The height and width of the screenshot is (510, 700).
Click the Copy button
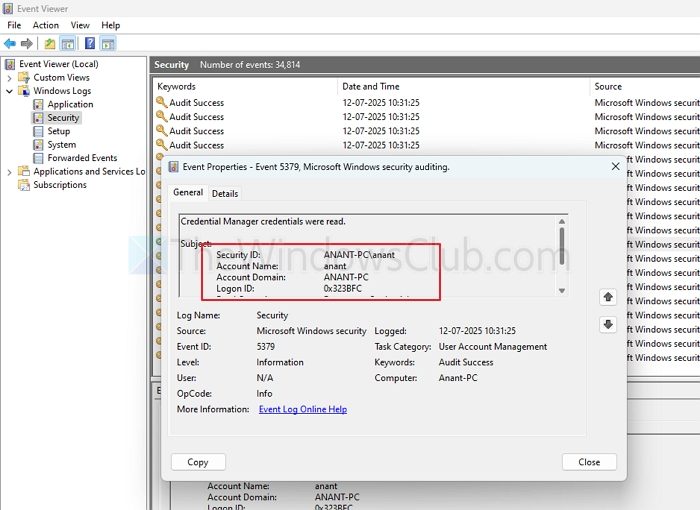(x=198, y=462)
